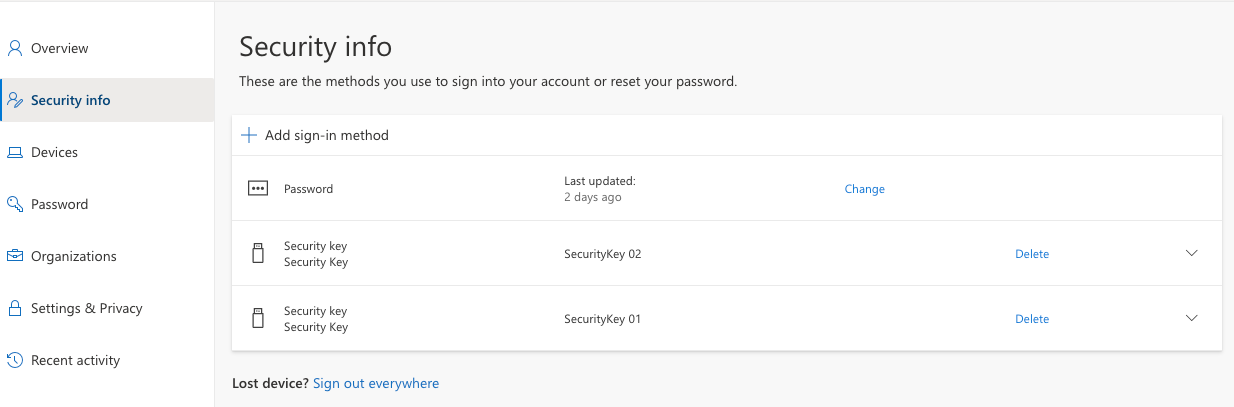Delete SecurityKey 02
The height and width of the screenshot is (407, 1234).
tap(1032, 254)
